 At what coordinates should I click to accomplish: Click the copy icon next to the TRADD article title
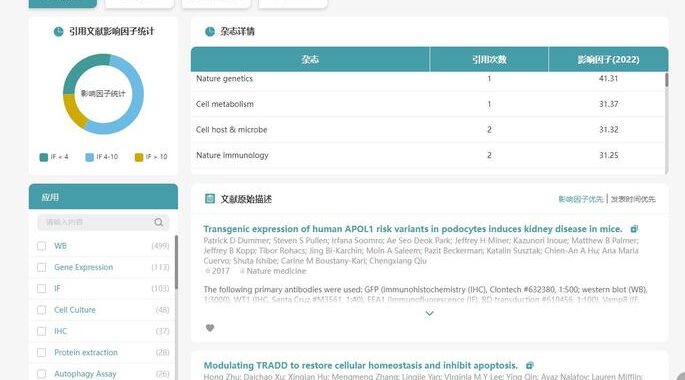tap(530, 365)
